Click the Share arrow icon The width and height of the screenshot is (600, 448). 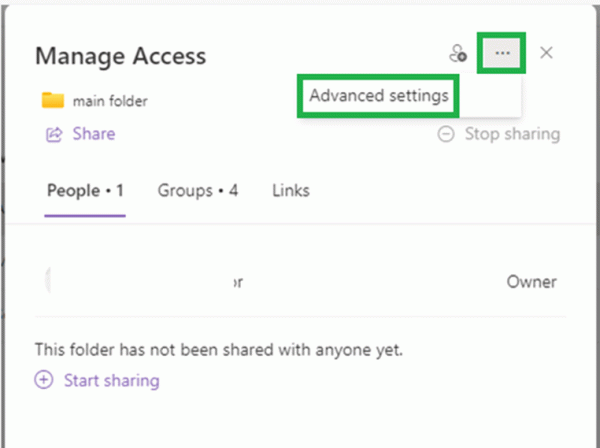point(55,134)
